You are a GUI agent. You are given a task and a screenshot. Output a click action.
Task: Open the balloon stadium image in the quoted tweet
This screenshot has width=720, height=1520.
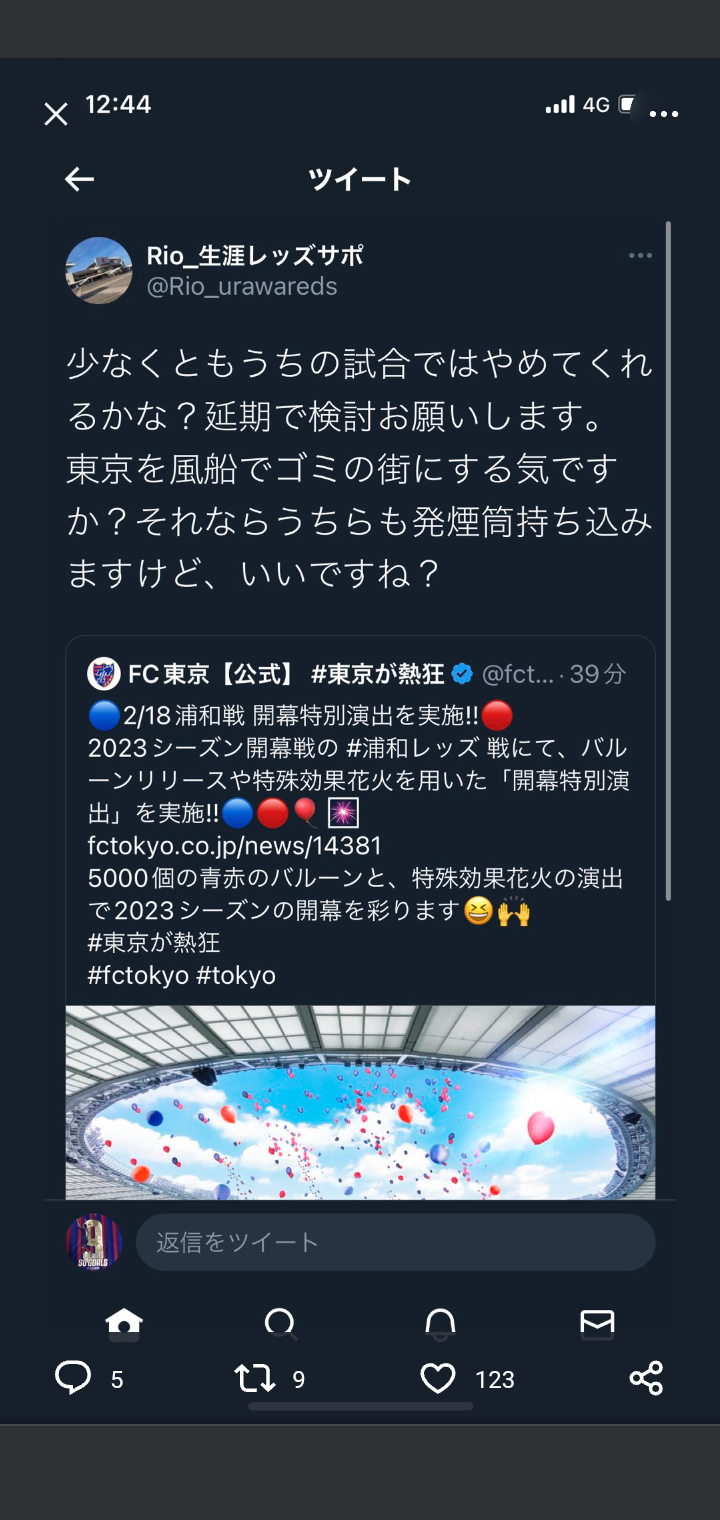tap(361, 1102)
